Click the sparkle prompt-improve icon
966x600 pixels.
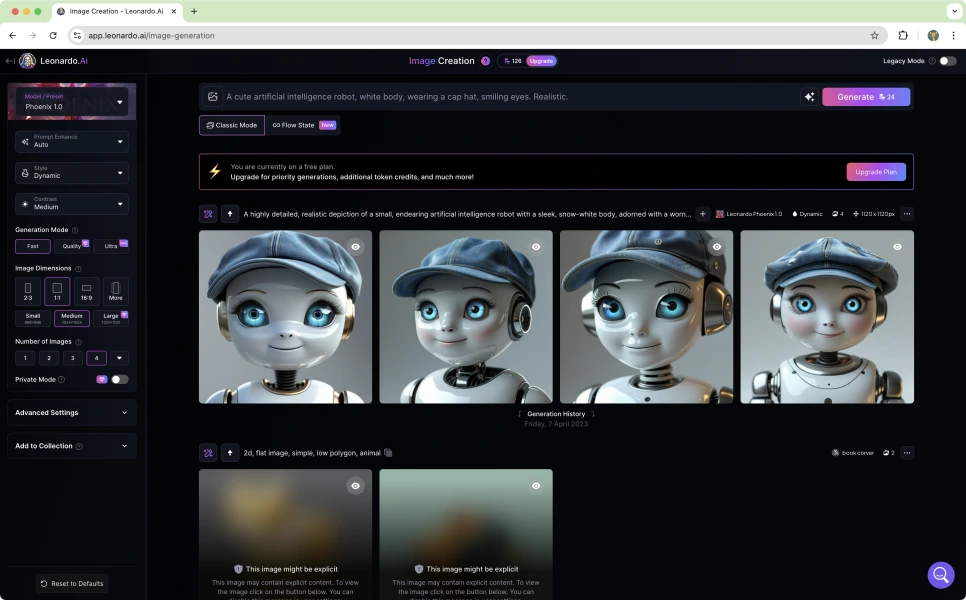pyautogui.click(x=810, y=97)
